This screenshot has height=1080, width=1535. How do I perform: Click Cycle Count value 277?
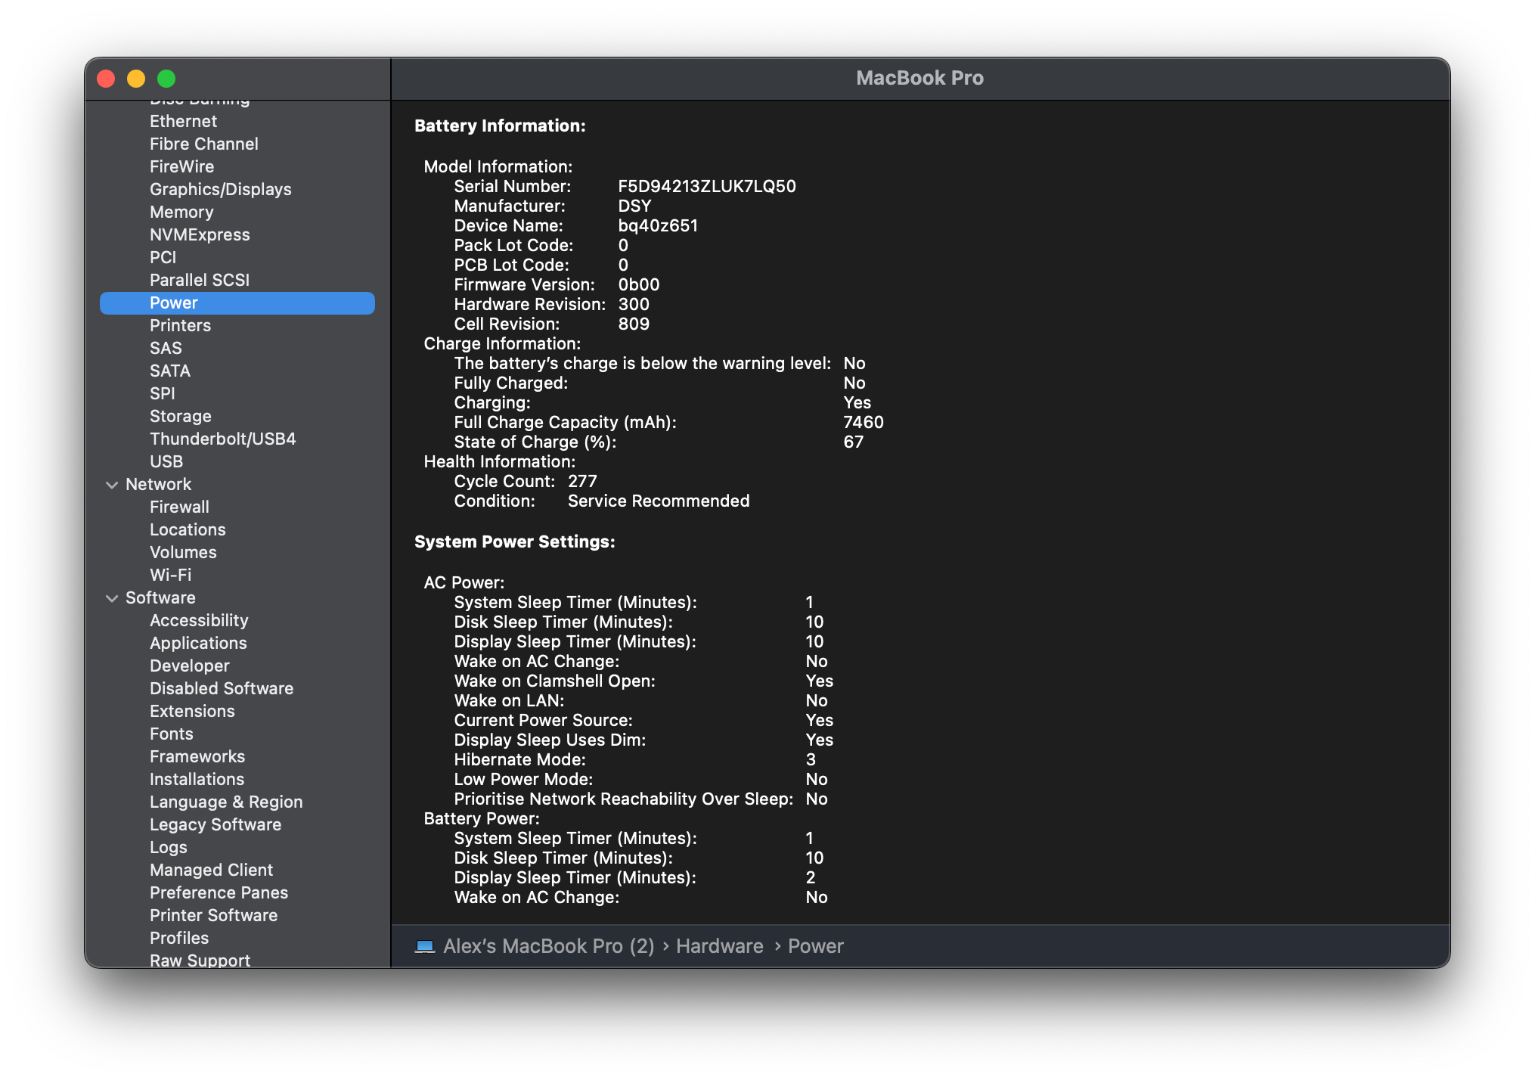pos(582,481)
